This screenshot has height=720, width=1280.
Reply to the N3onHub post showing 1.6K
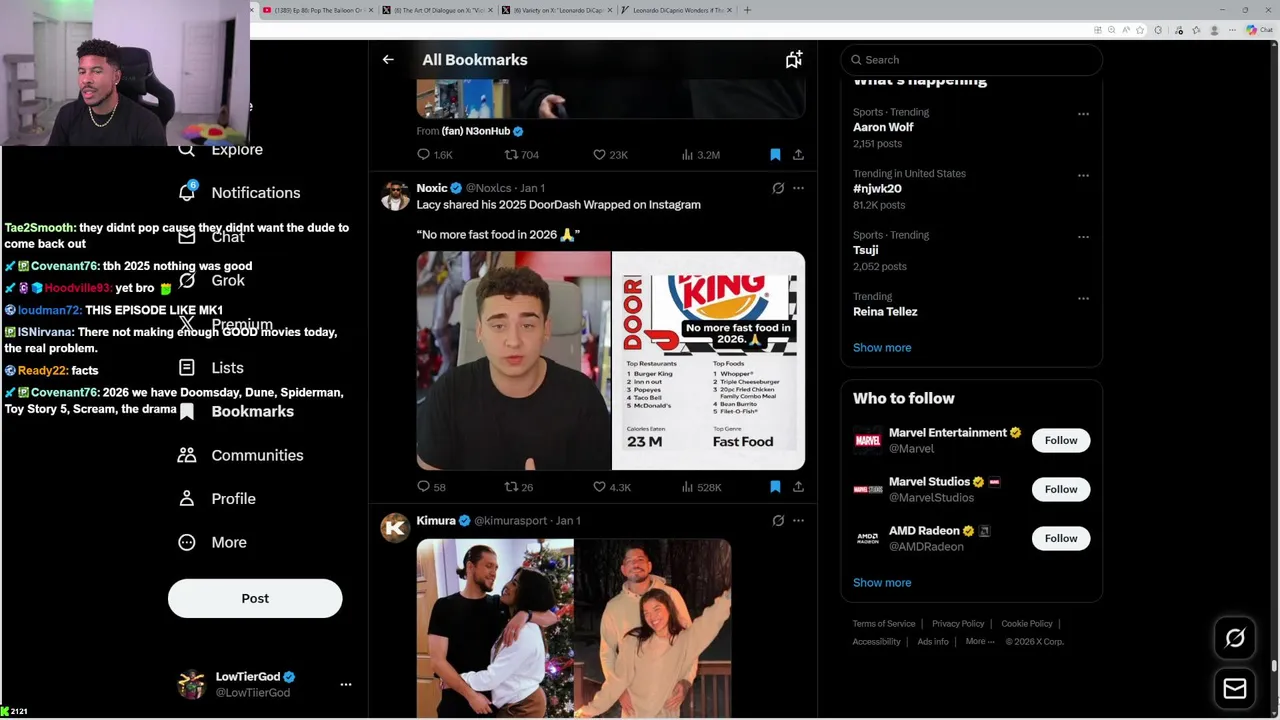[435, 155]
